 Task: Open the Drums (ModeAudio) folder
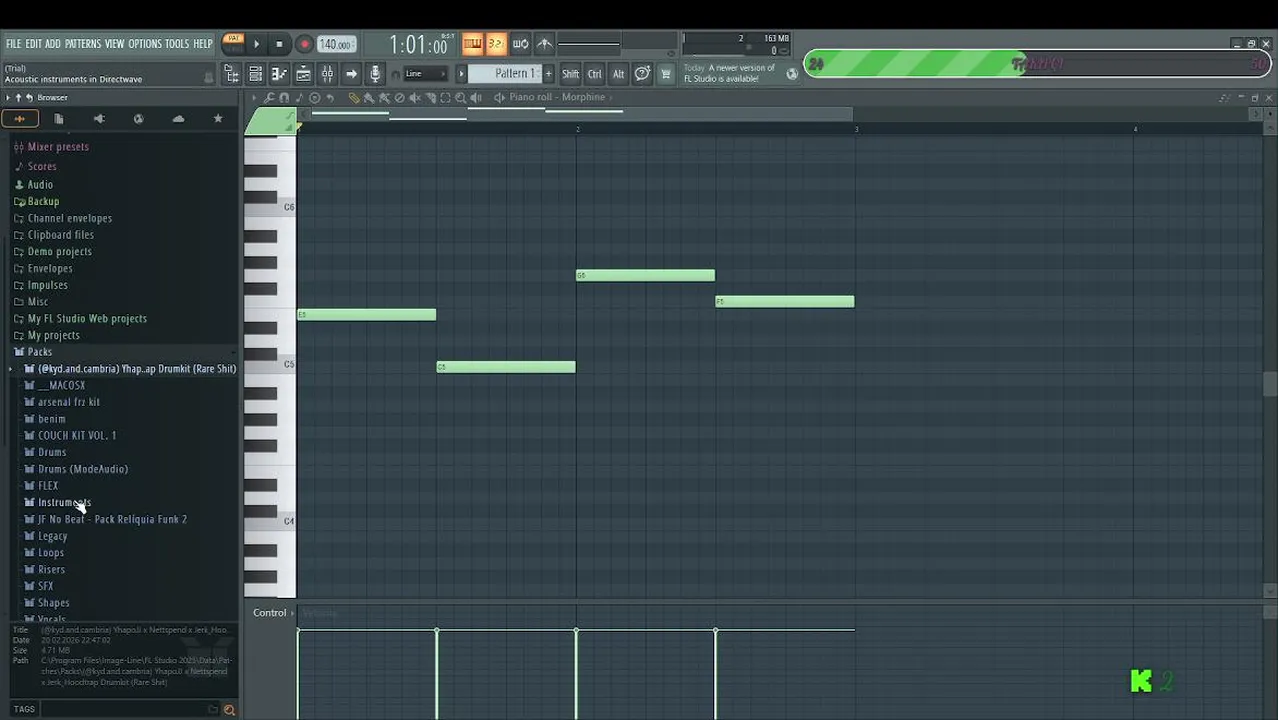[x=83, y=469]
